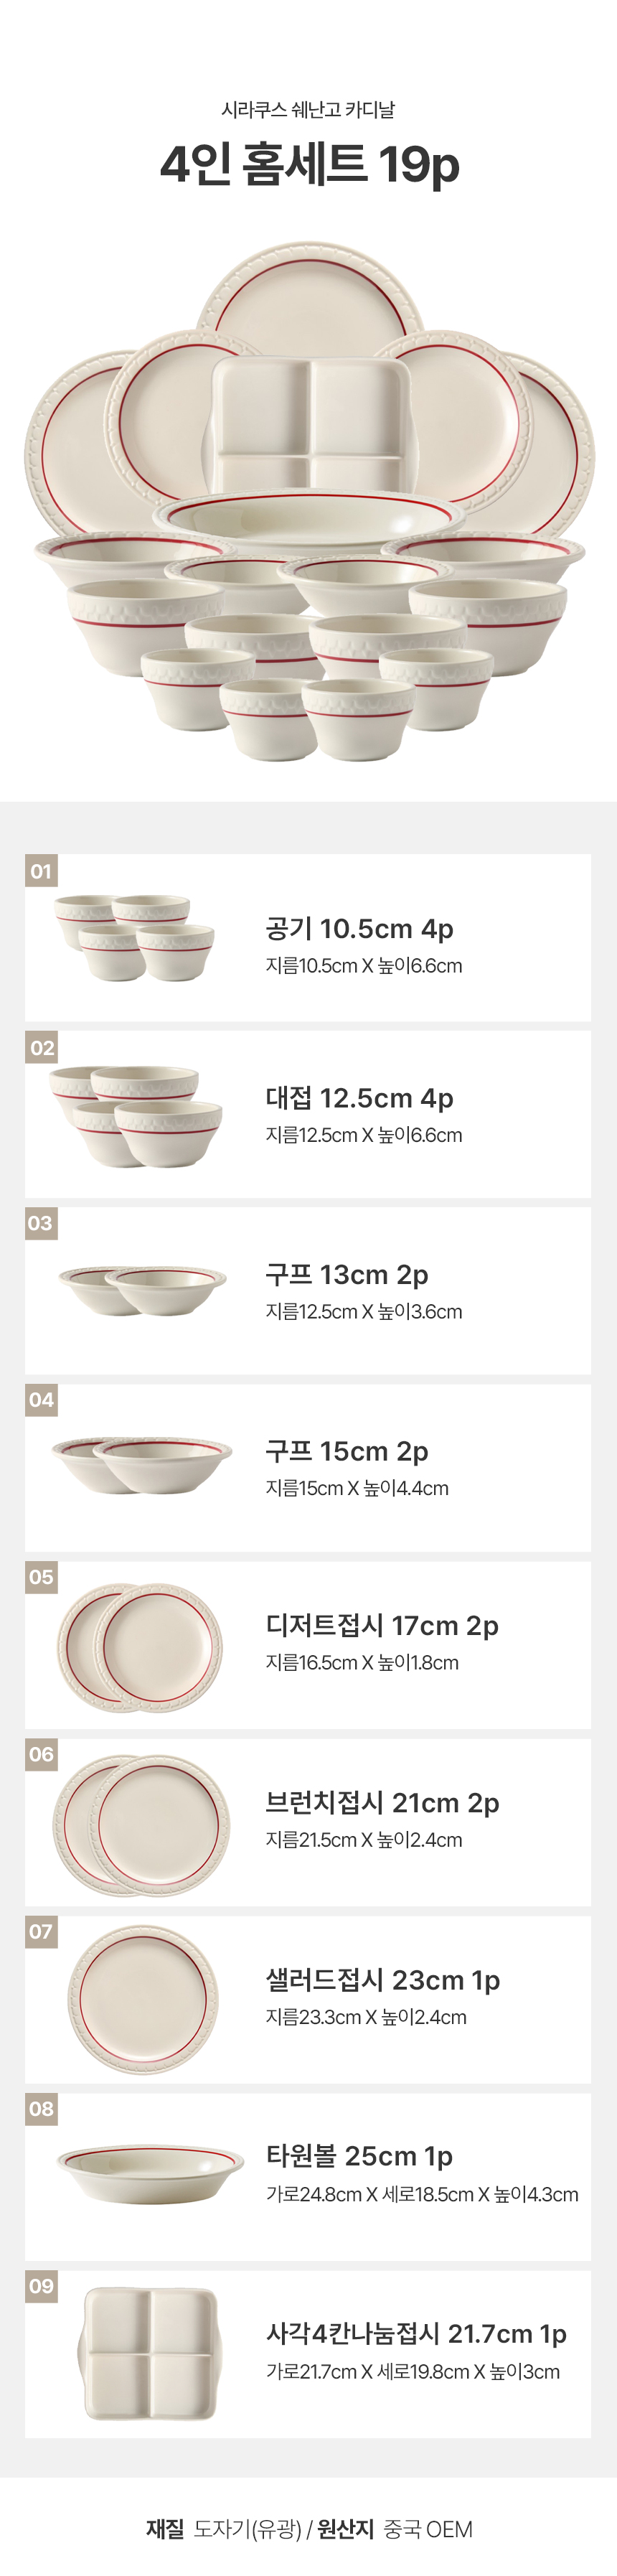Click the 08 number badge

coord(41,2108)
